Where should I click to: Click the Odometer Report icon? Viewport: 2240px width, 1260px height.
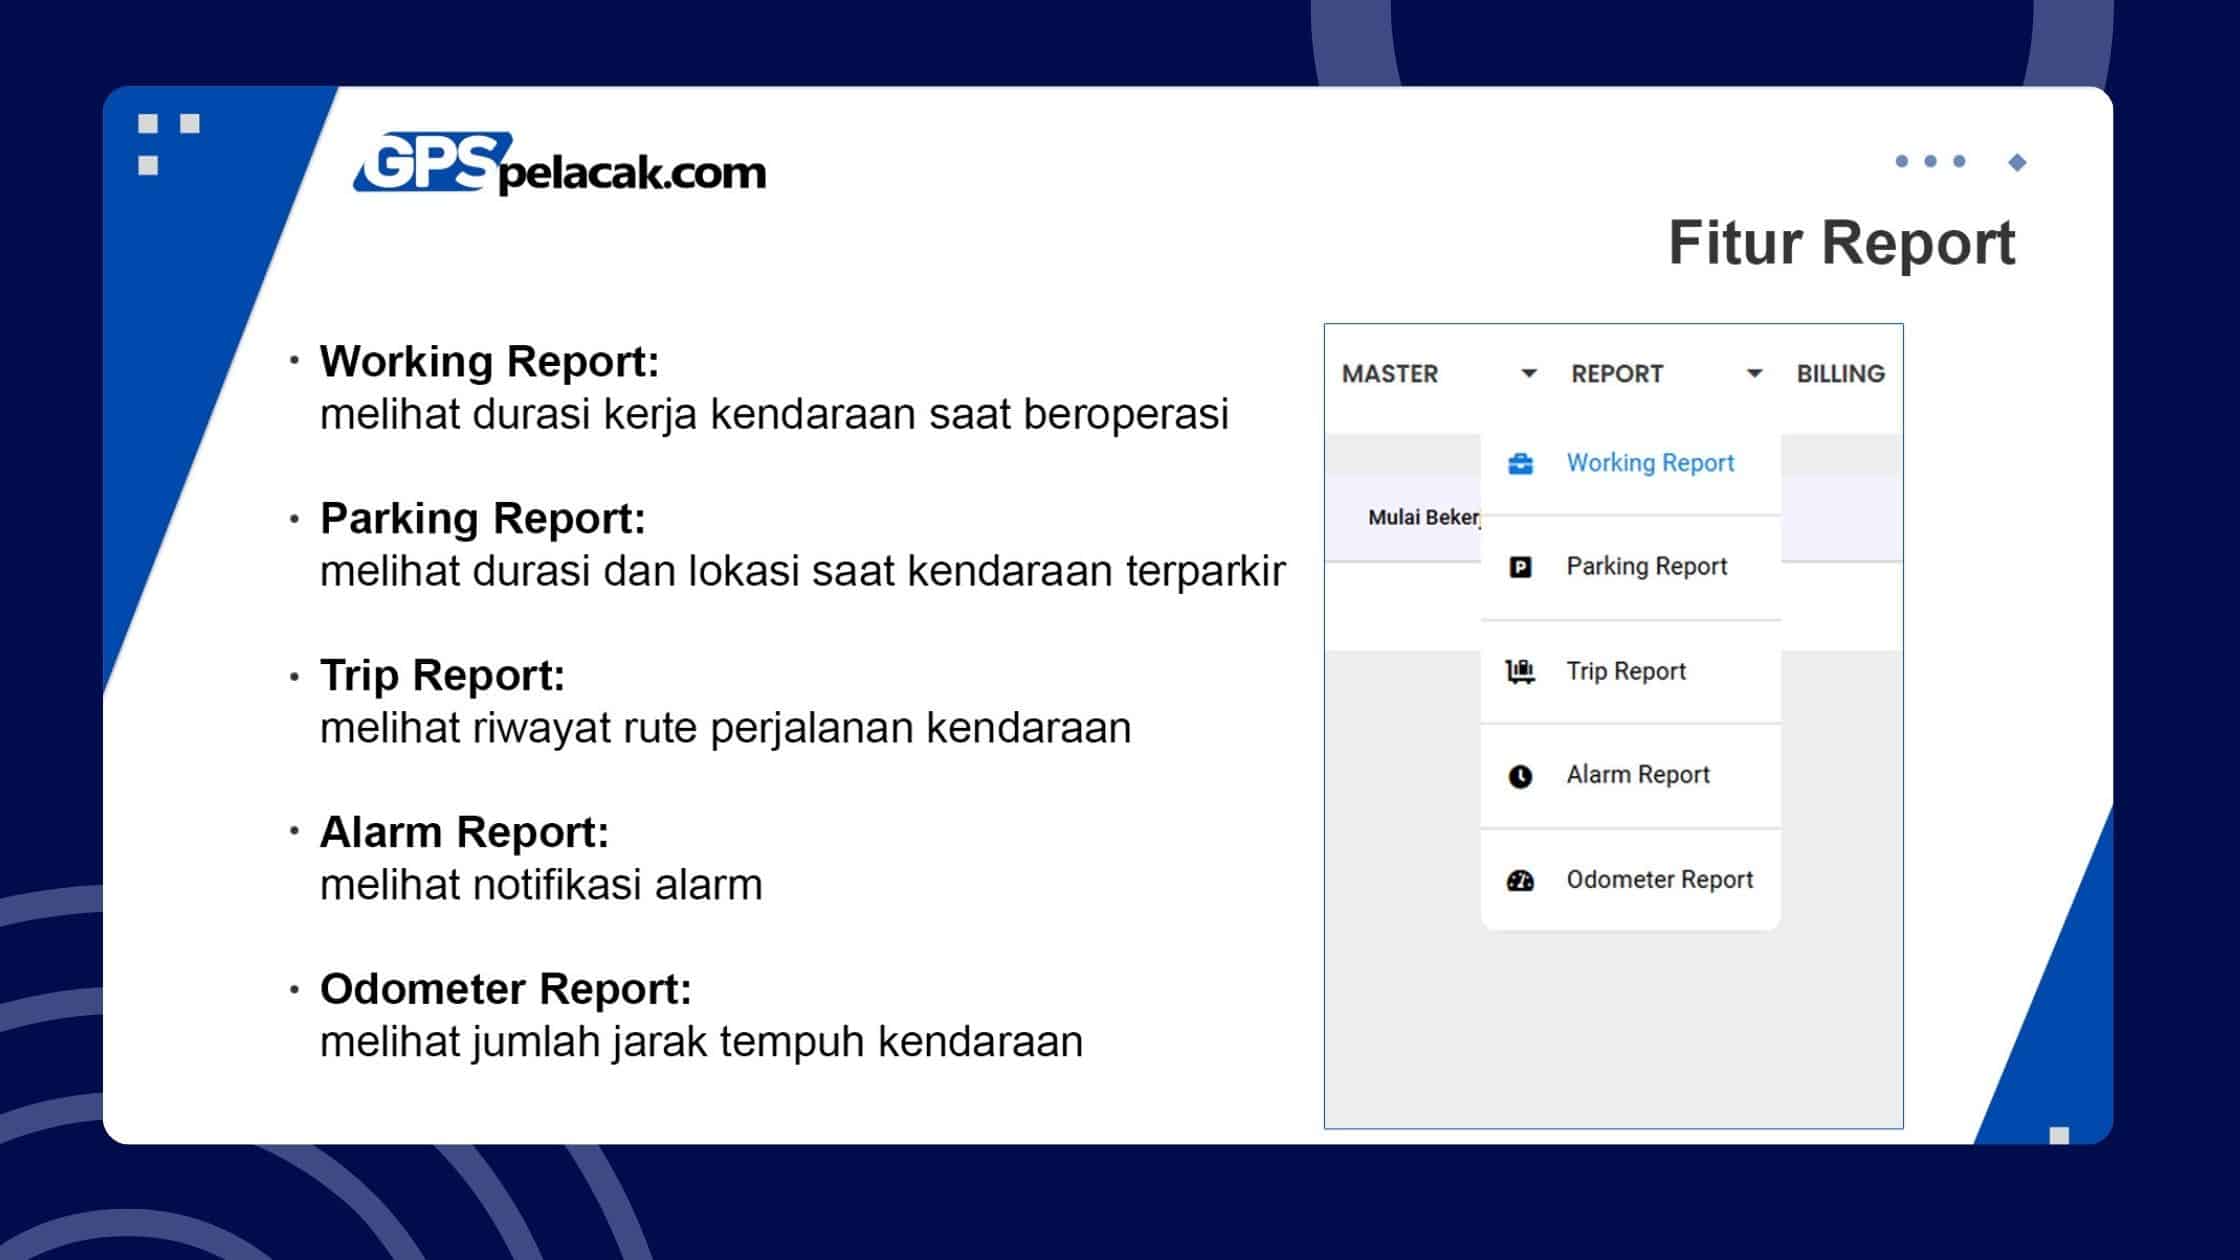1518,877
